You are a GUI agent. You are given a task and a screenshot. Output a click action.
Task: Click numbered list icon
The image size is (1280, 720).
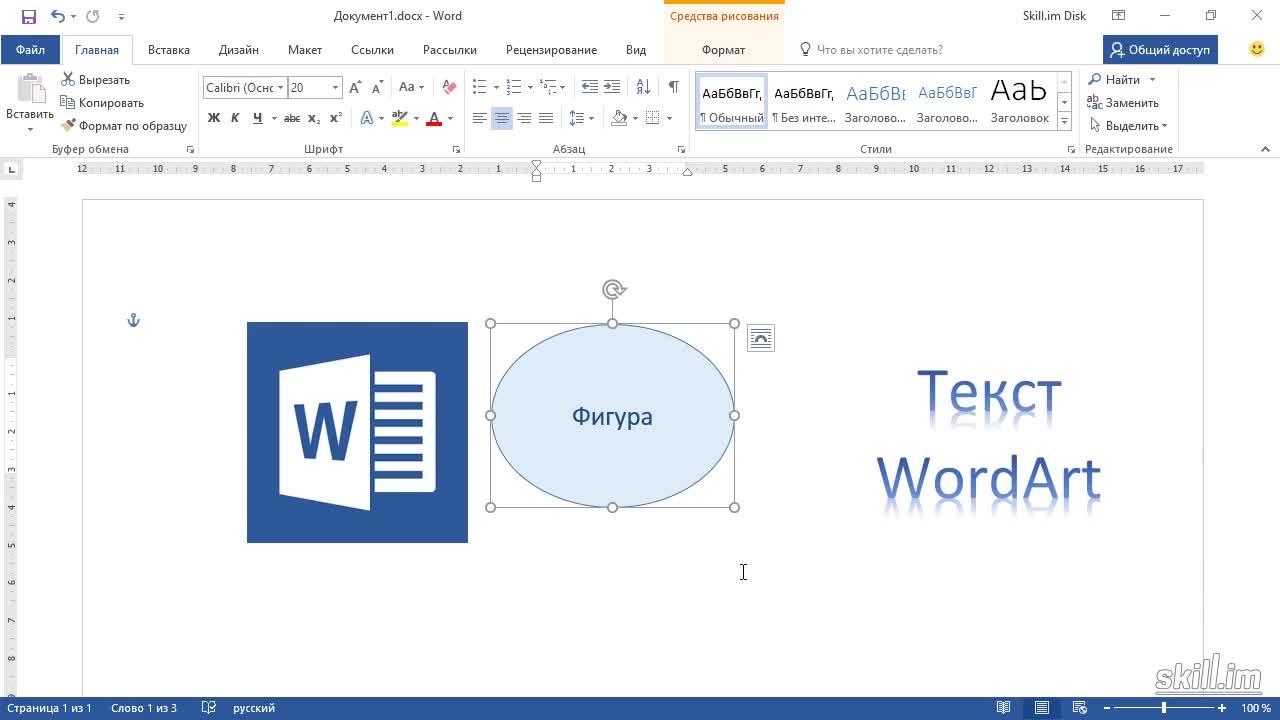514,88
